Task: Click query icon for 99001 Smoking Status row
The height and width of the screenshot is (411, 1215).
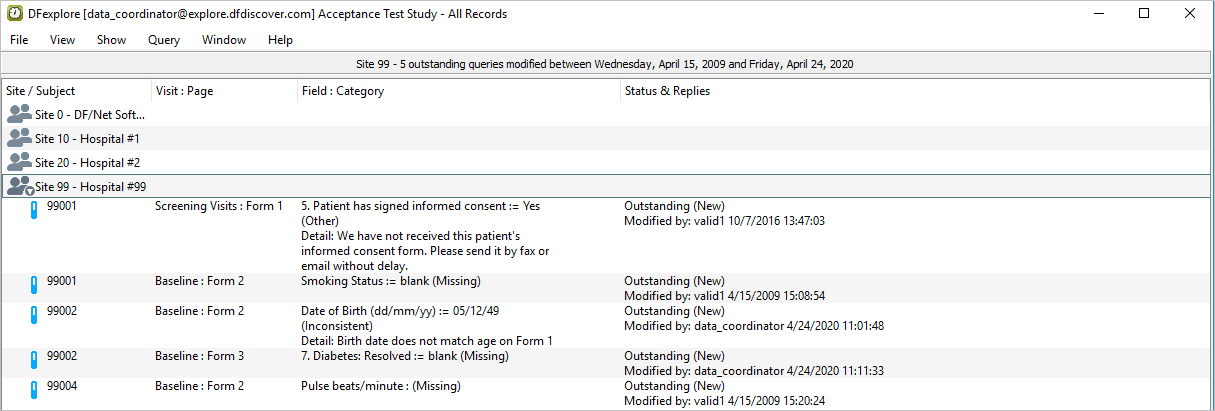Action: point(33,286)
